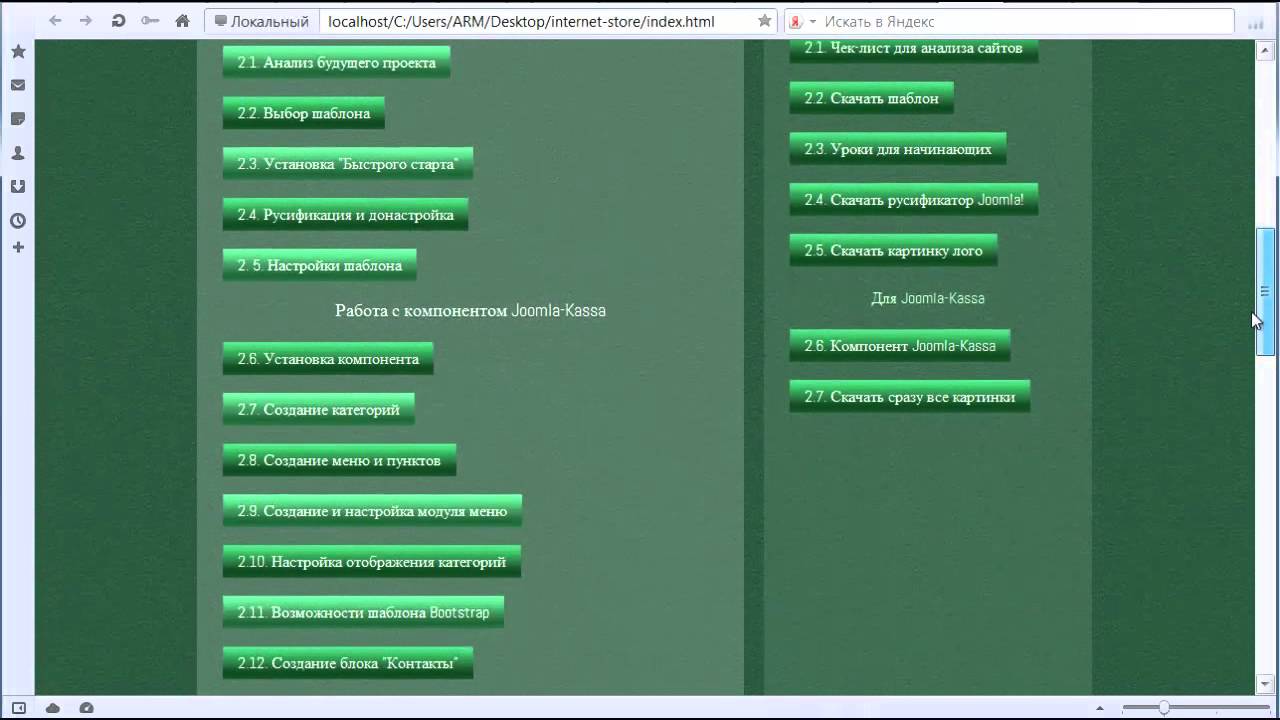1280x720 pixels.
Task: Click the Для Joomla-Kassa subheading
Action: pyautogui.click(x=928, y=298)
